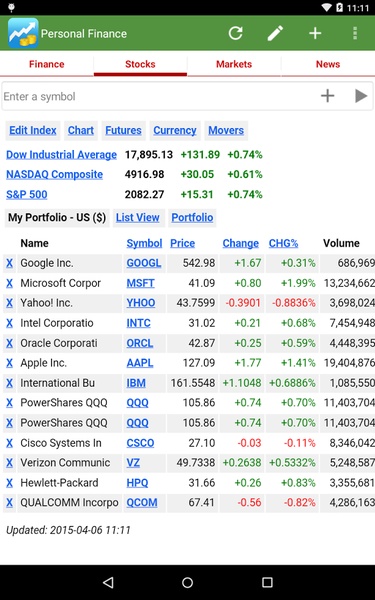Viewport: 375px width, 600px height.
Task: Remove QUALCOMM row with X
Action: pos(9,503)
